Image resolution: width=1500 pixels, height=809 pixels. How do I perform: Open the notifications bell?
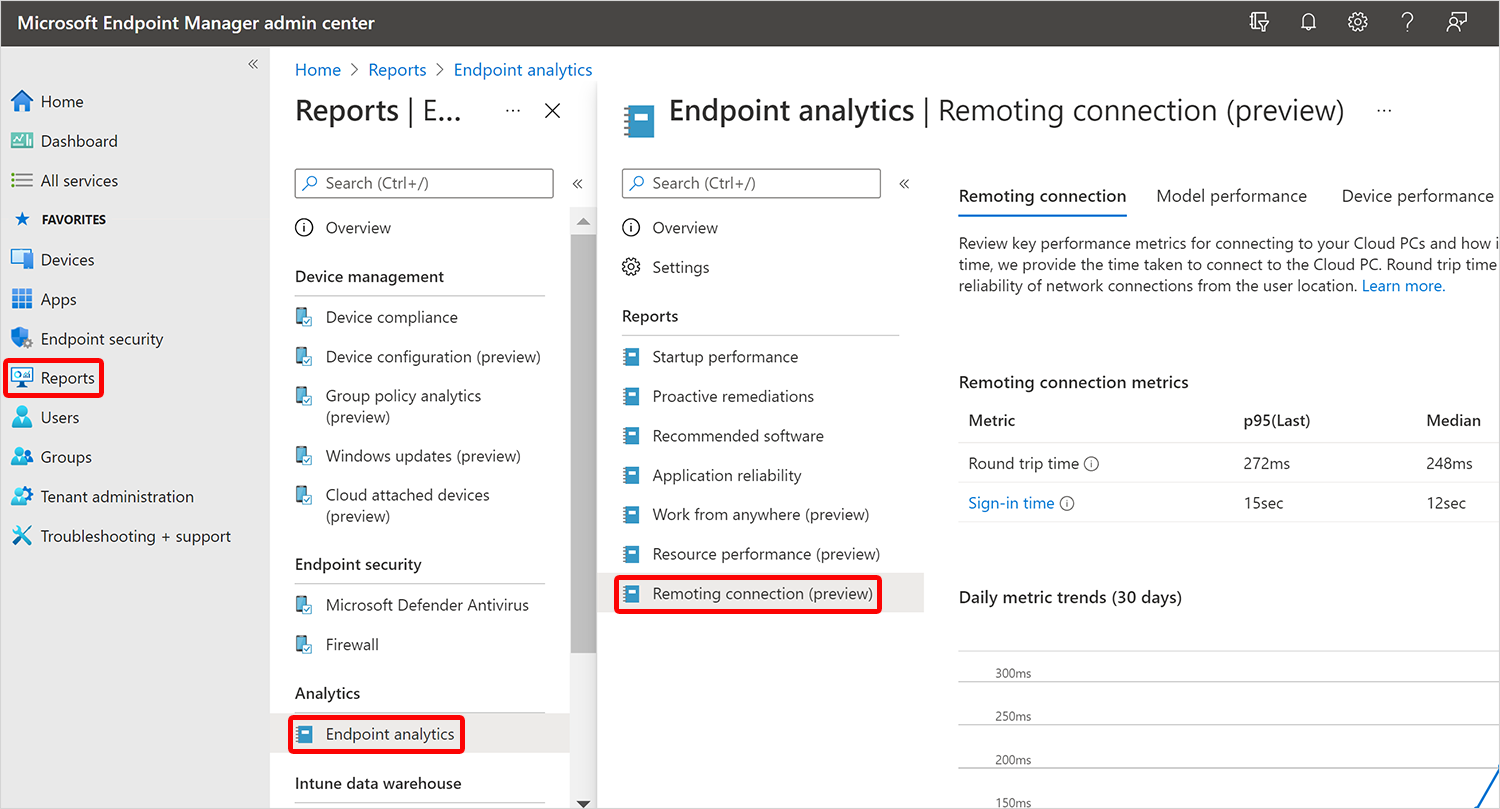1308,22
